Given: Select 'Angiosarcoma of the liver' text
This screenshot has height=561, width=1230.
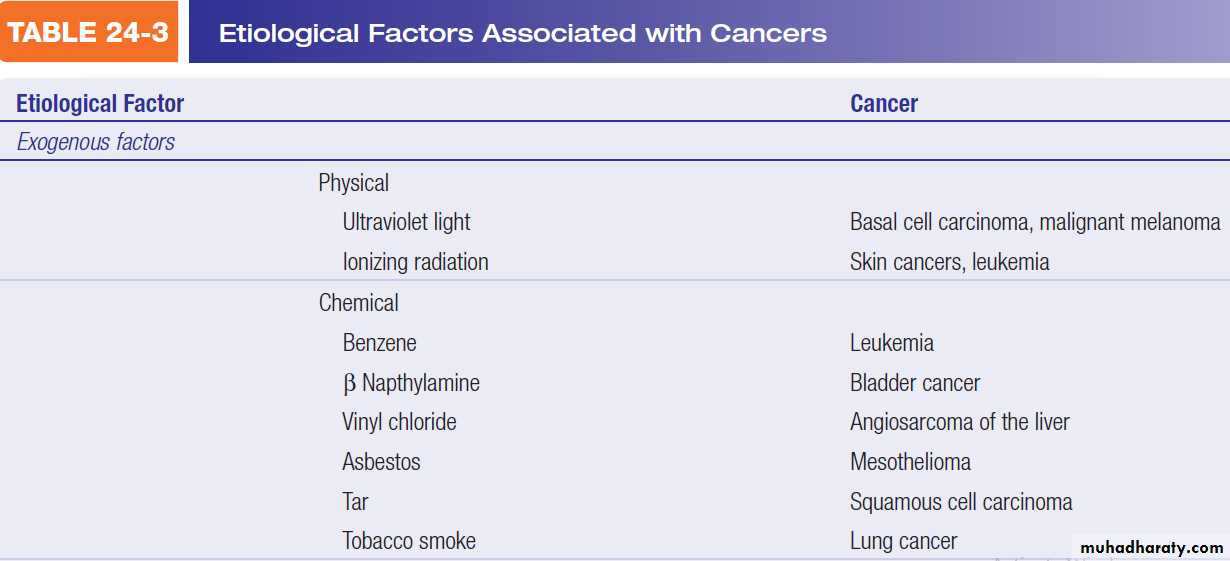Looking at the screenshot, I should [959, 422].
